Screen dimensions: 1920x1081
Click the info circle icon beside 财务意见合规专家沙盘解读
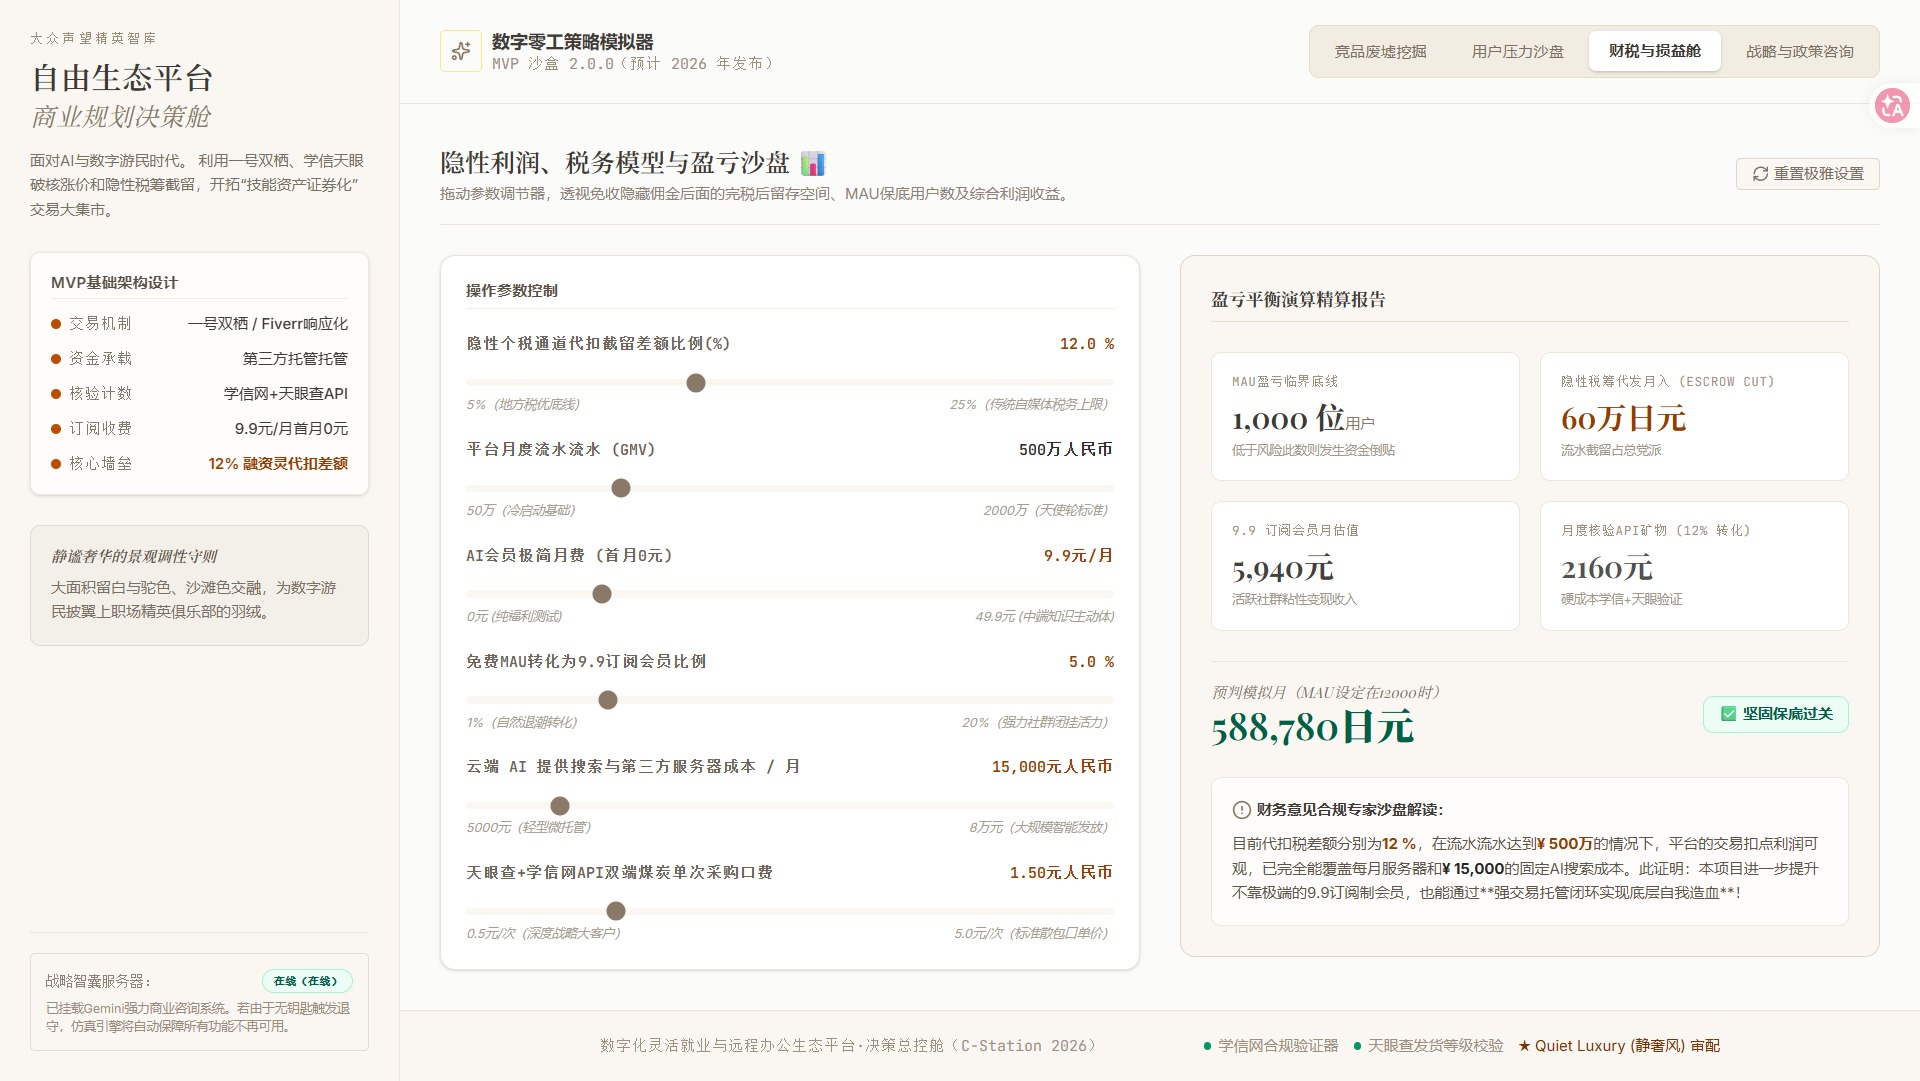click(x=1241, y=810)
